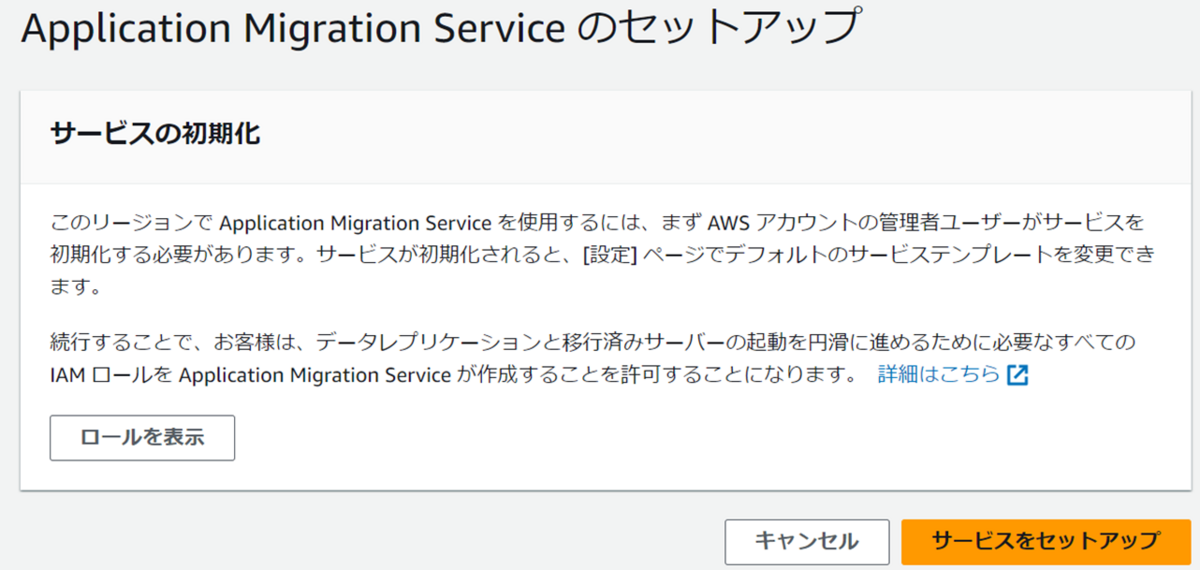Click the paragraph beginning 続行することで
Image resolution: width=1200 pixels, height=570 pixels.
[594, 360]
